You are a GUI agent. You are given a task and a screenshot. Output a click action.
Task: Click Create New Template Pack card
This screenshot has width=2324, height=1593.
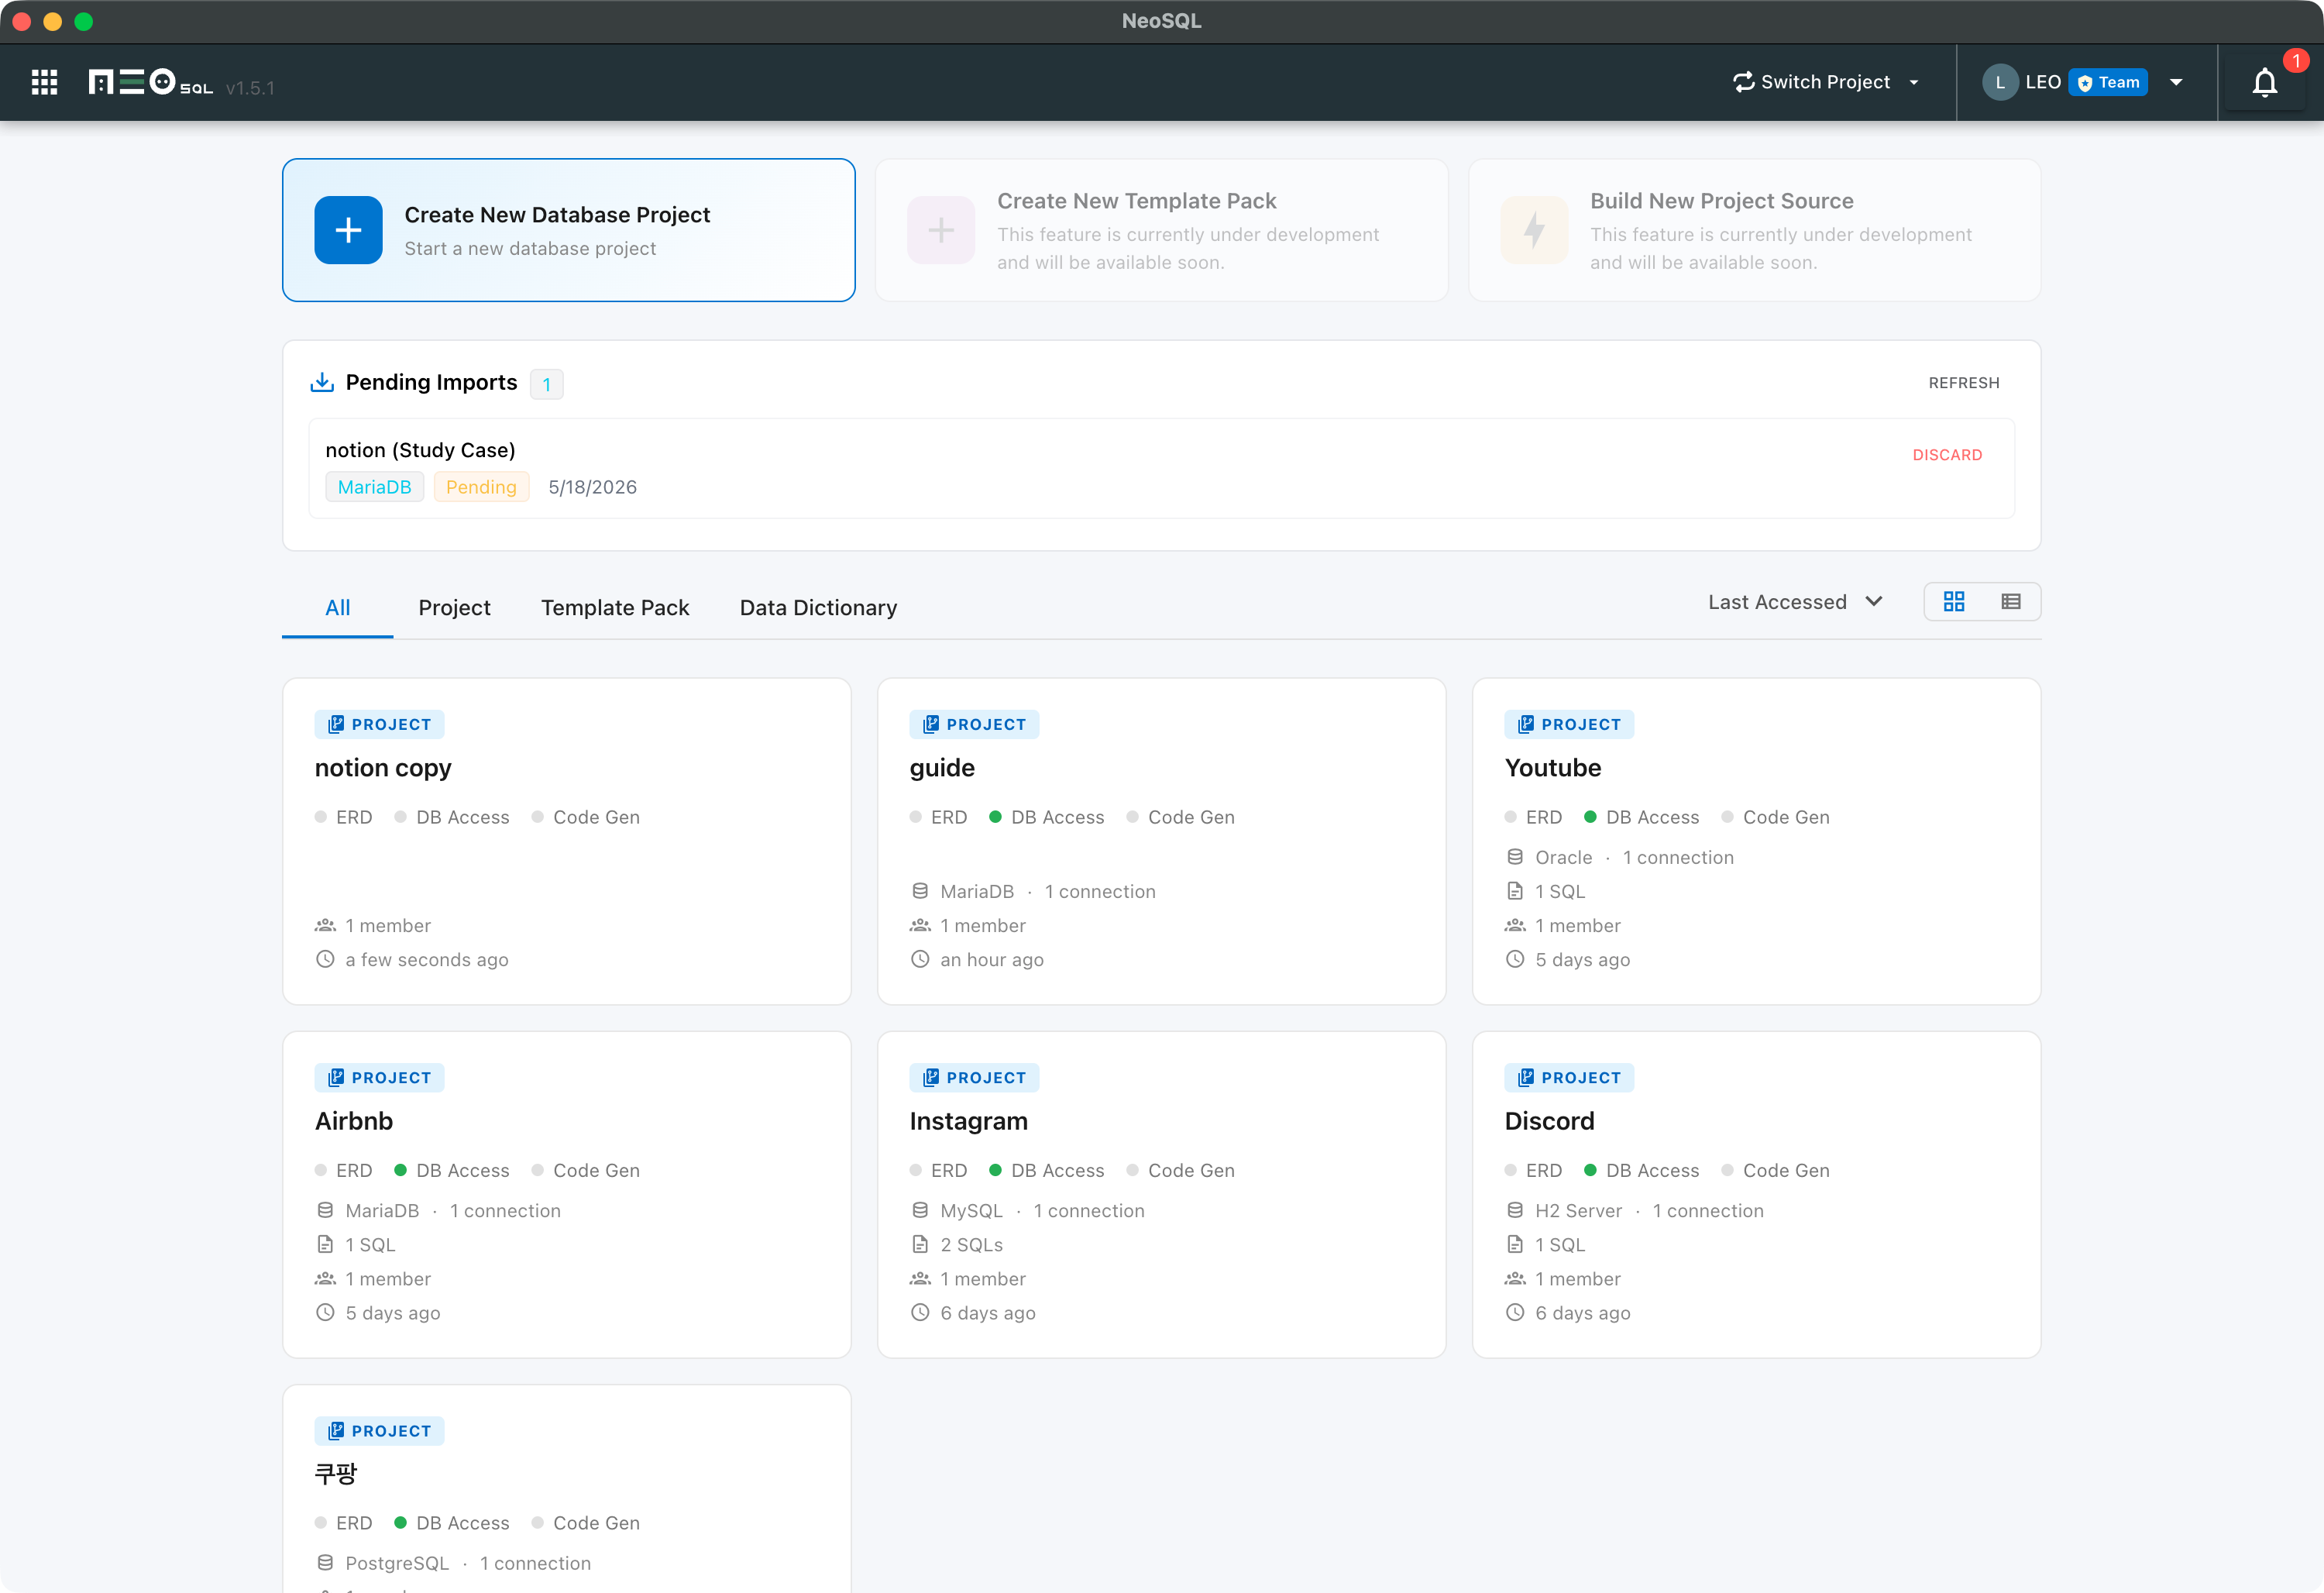[x=1162, y=230]
